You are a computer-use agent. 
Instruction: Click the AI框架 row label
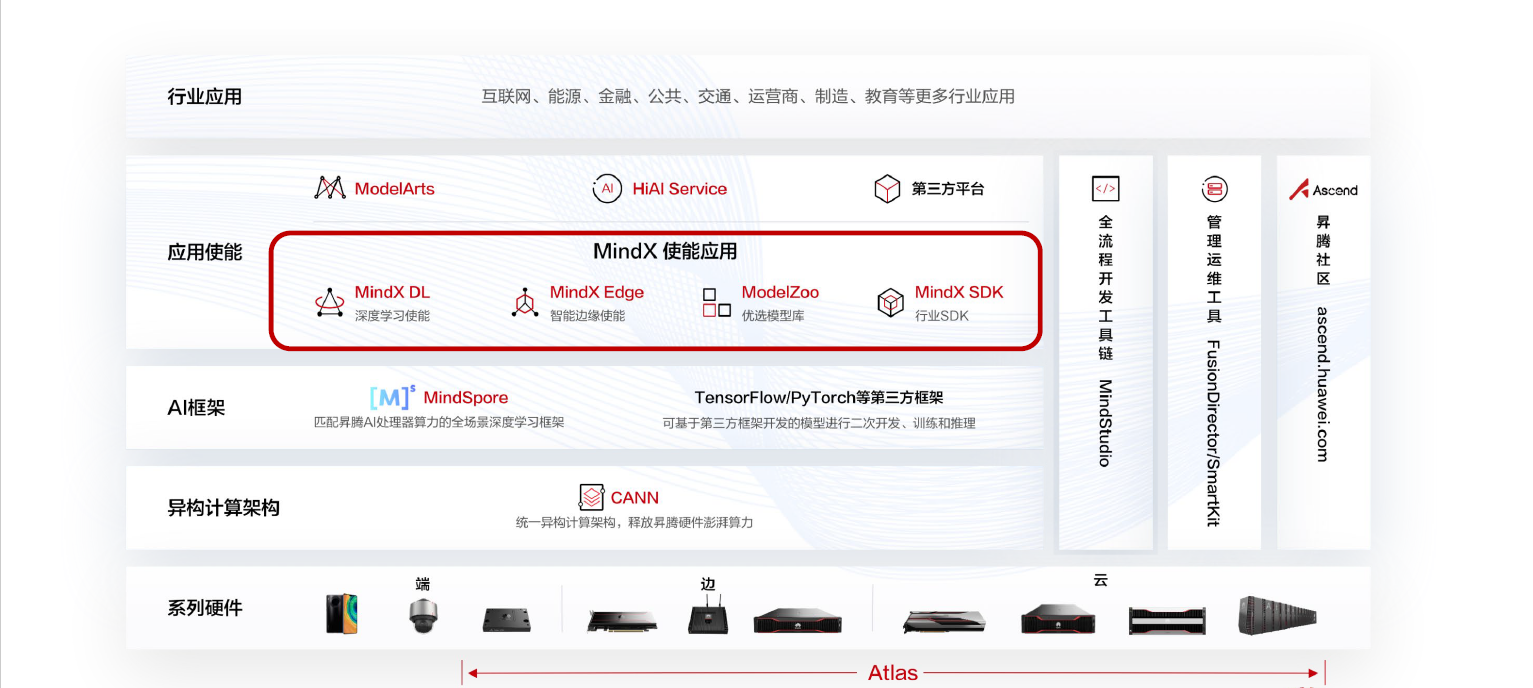196,408
